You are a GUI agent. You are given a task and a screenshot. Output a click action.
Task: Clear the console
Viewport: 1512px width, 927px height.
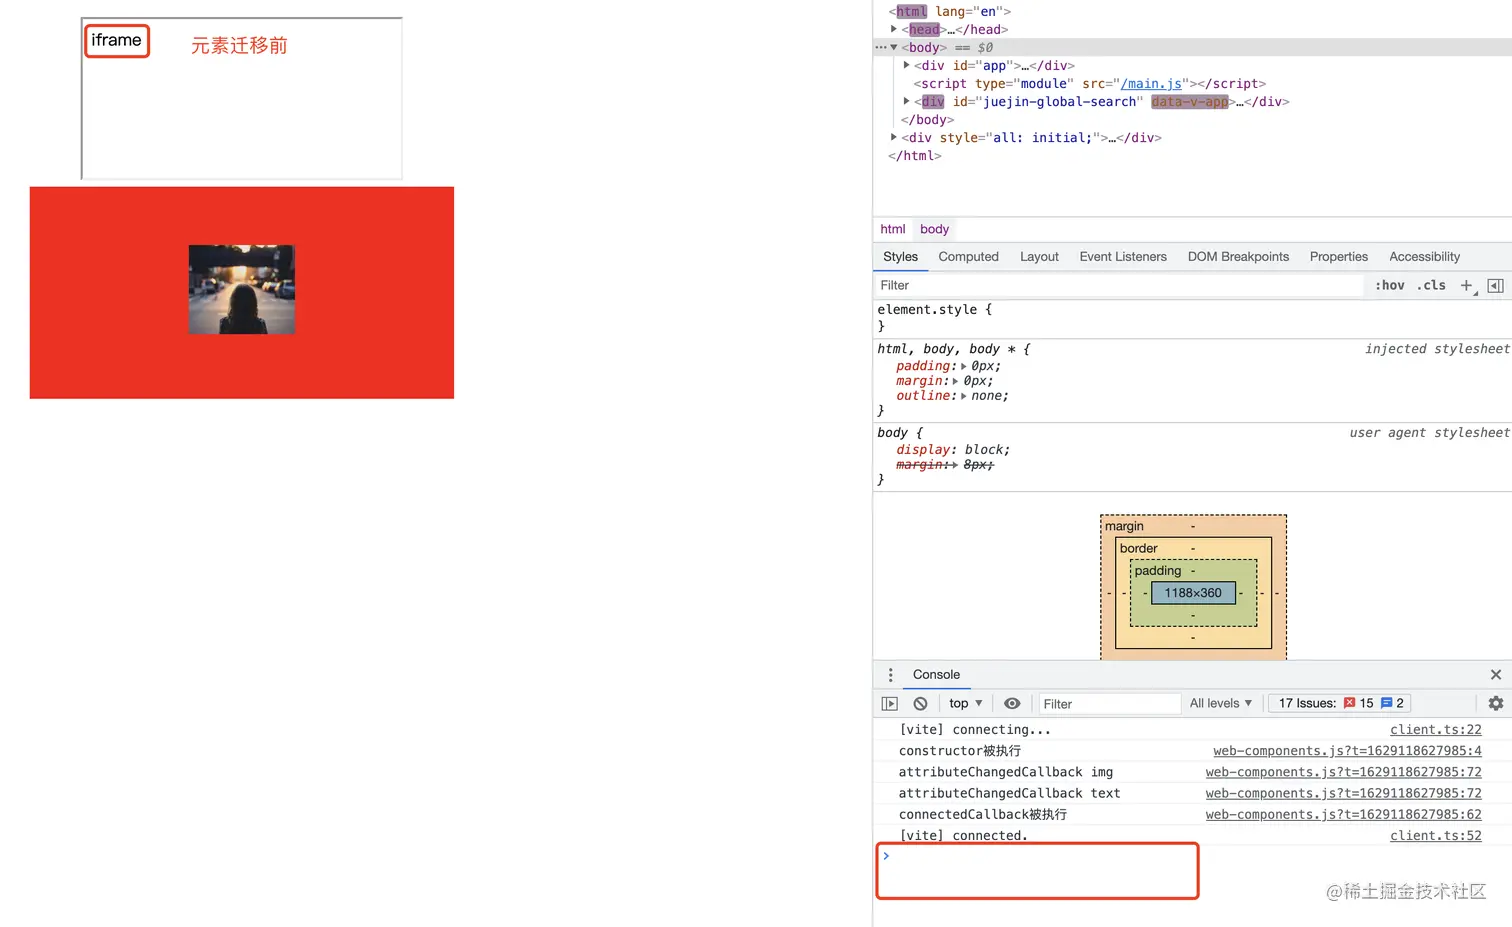click(x=920, y=704)
